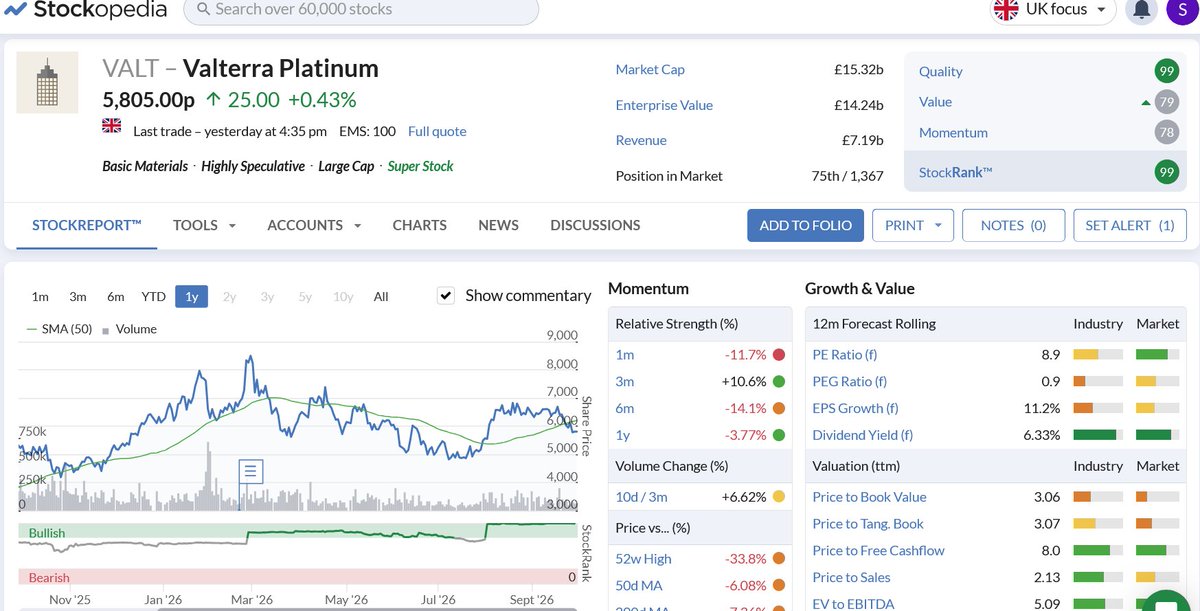Click the PE Ratio industry bar
Viewport: 1200px width, 611px height.
click(x=1098, y=354)
